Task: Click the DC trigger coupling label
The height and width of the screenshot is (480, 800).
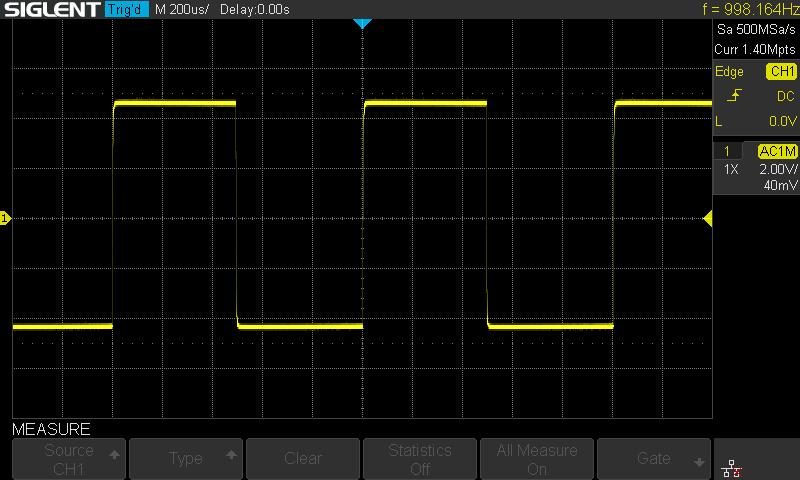Action: coord(785,96)
